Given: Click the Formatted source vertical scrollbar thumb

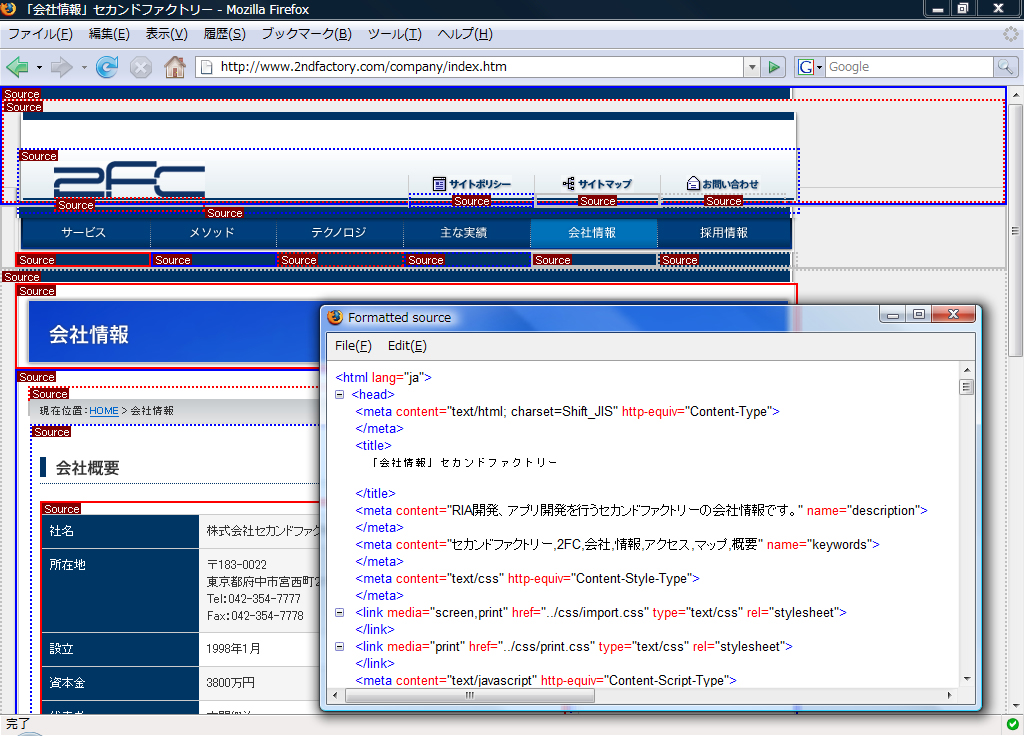Looking at the screenshot, I should pos(967,387).
